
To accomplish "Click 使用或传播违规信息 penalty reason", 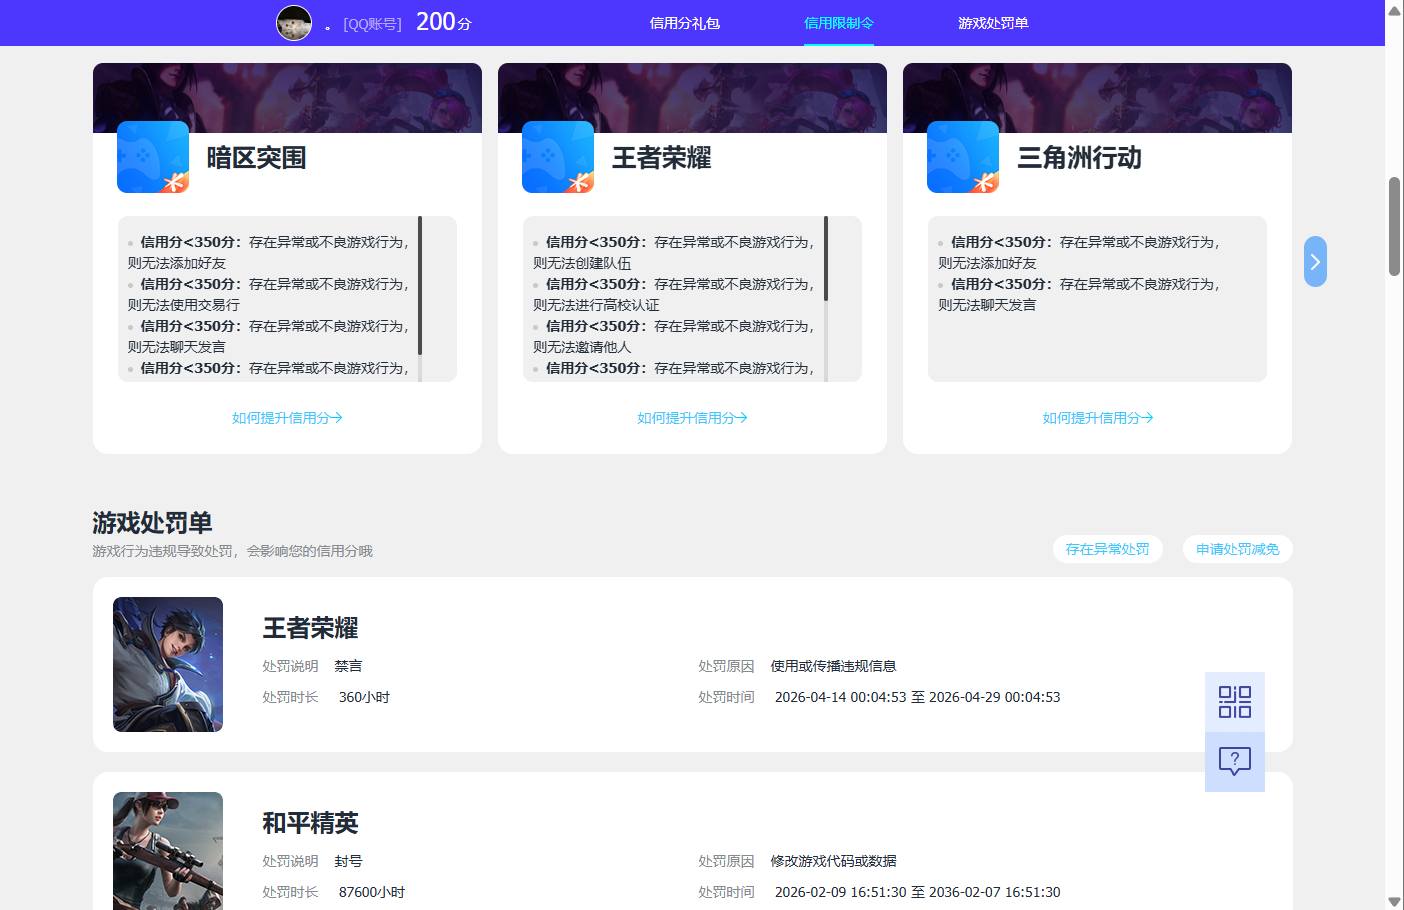I will [x=833, y=666].
